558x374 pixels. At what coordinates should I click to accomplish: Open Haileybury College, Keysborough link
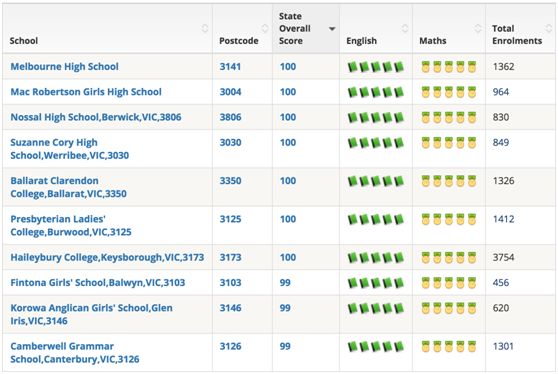[x=107, y=257]
